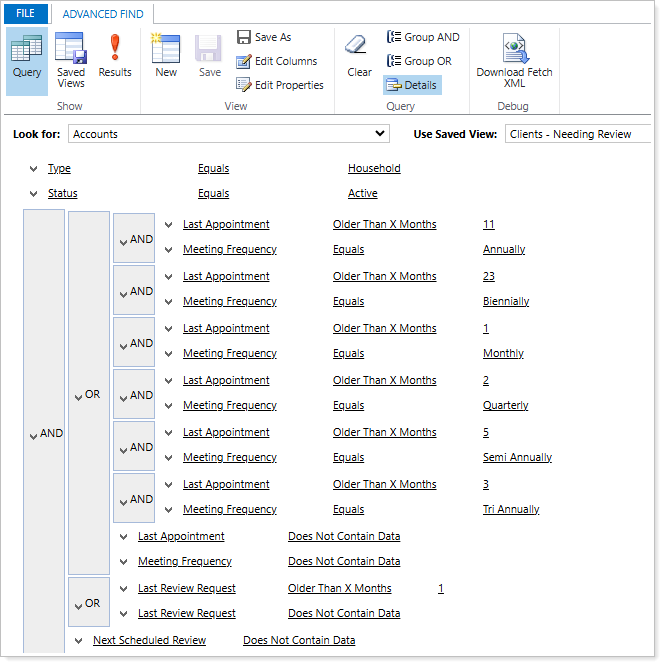Open the FILE tab

25,14
